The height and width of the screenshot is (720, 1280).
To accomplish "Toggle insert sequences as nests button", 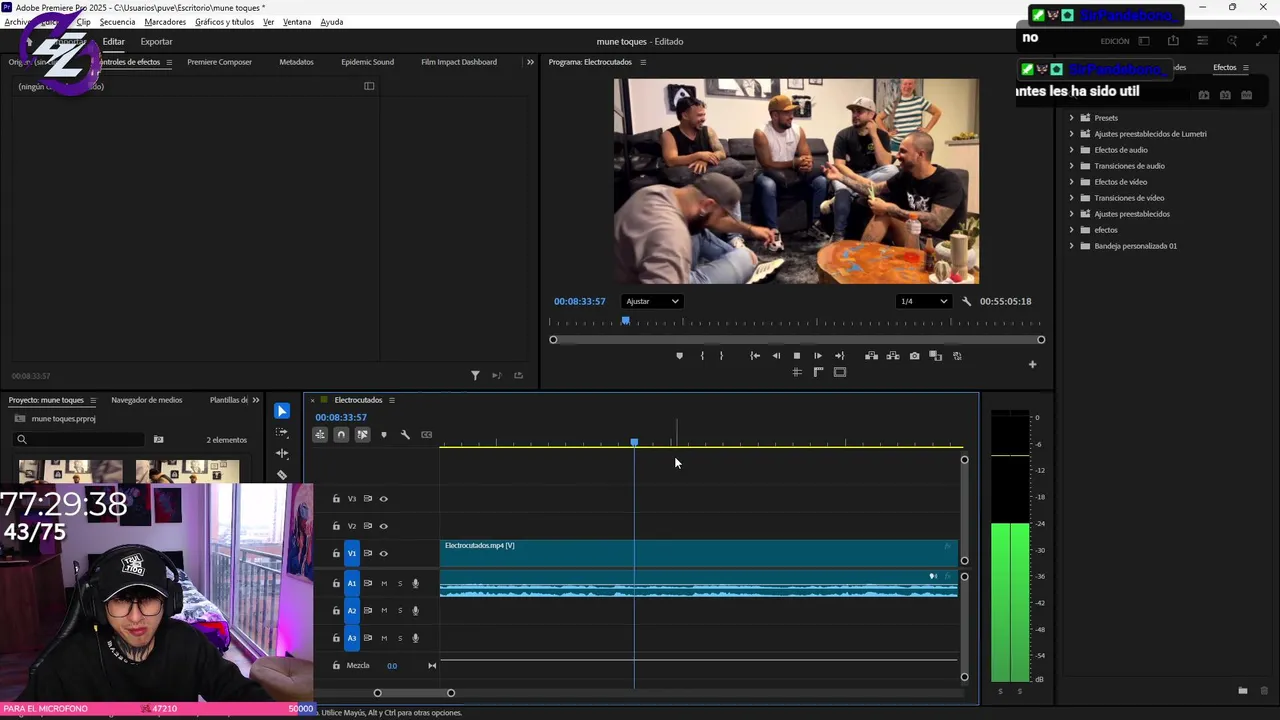I will tap(320, 435).
